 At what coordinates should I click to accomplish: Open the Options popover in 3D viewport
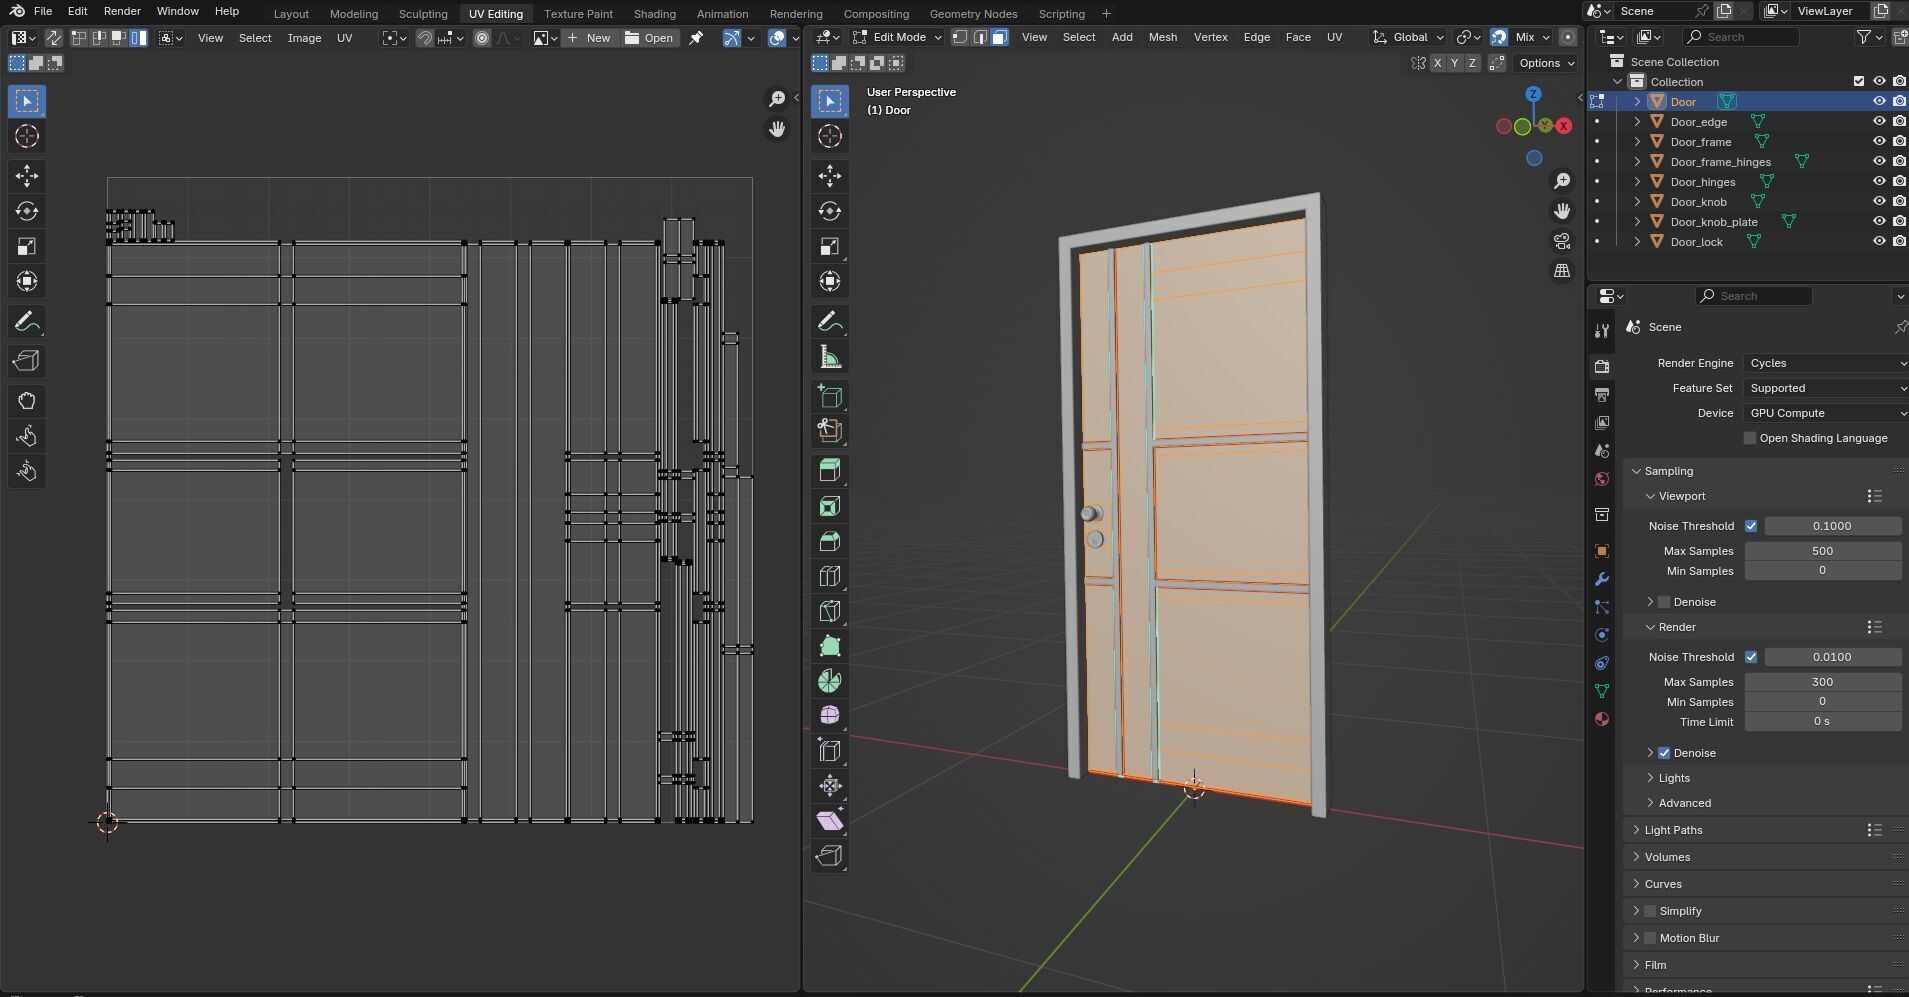[1546, 63]
